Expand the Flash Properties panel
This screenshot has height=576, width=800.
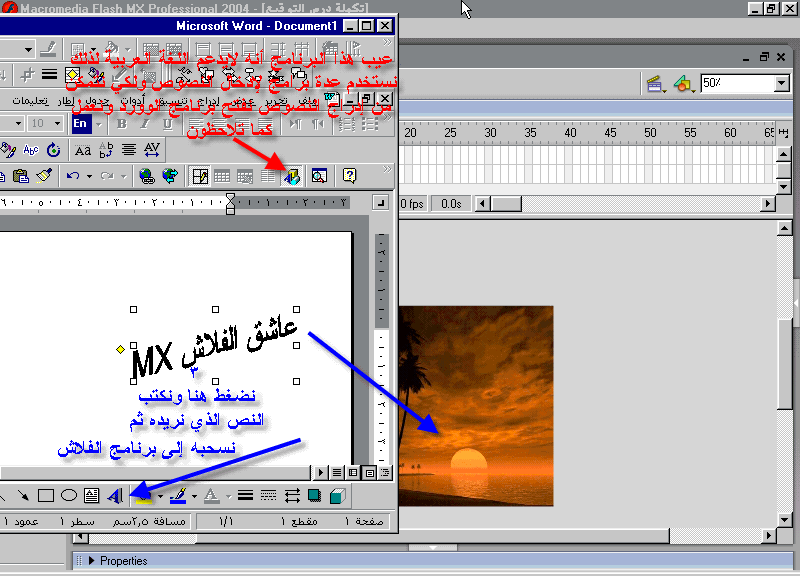coord(92,560)
